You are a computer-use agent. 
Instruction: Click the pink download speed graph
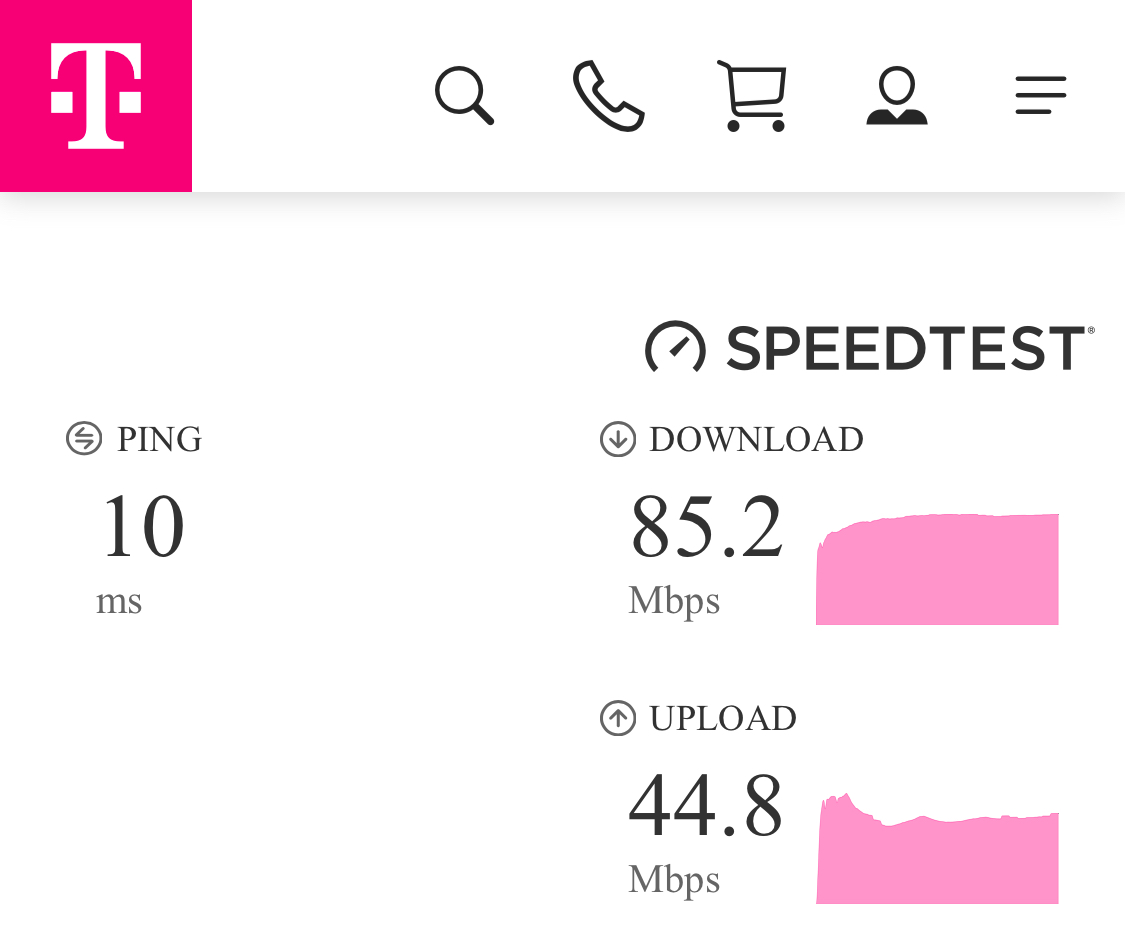tap(937, 572)
